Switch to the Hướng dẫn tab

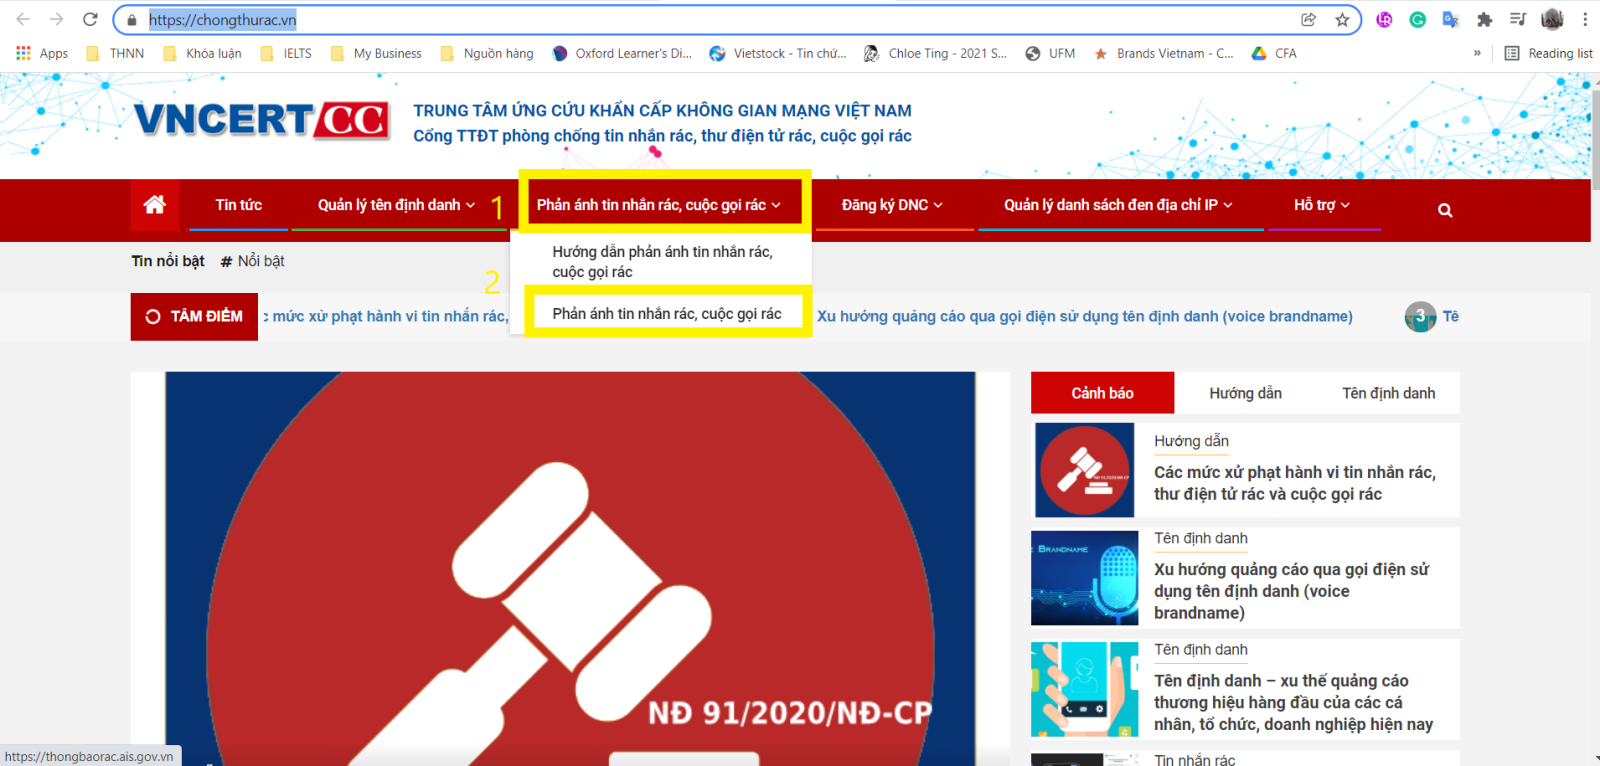coord(1245,393)
